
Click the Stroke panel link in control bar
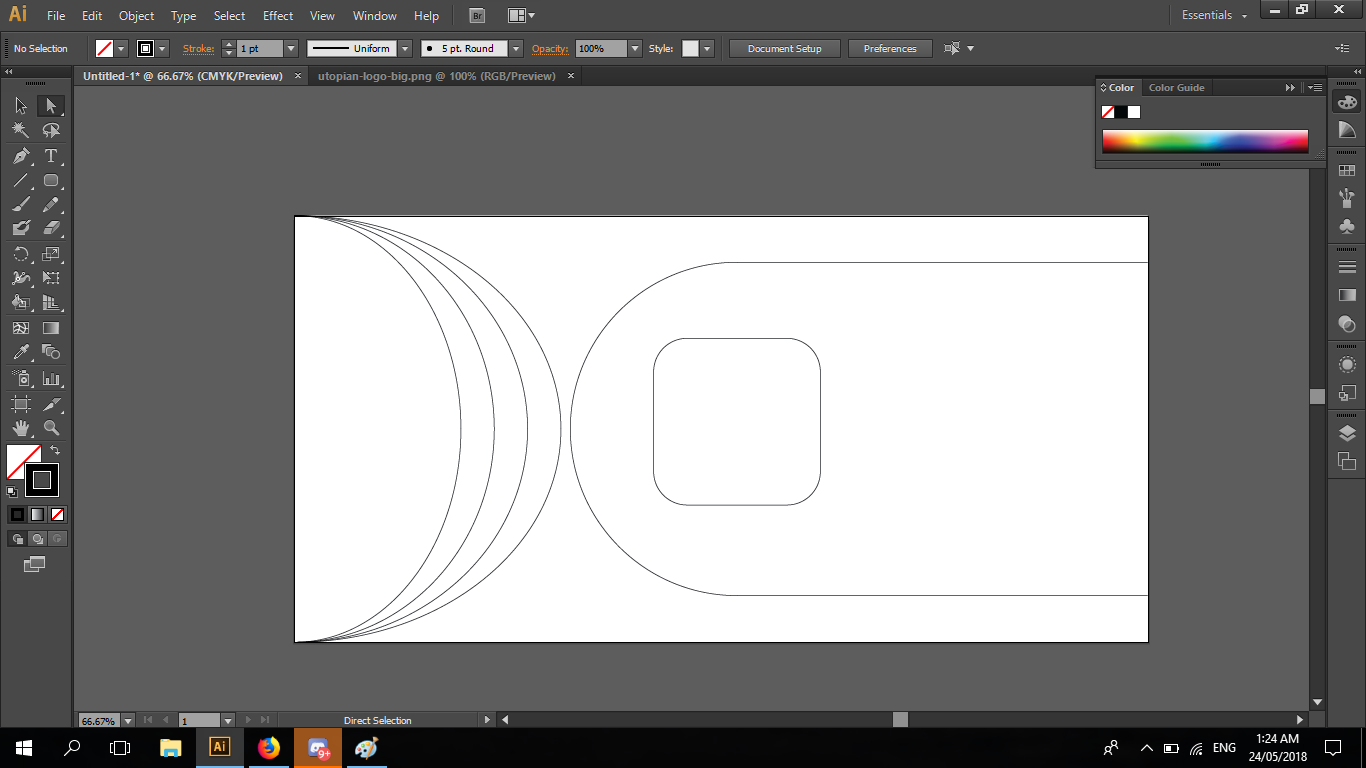pyautogui.click(x=198, y=48)
